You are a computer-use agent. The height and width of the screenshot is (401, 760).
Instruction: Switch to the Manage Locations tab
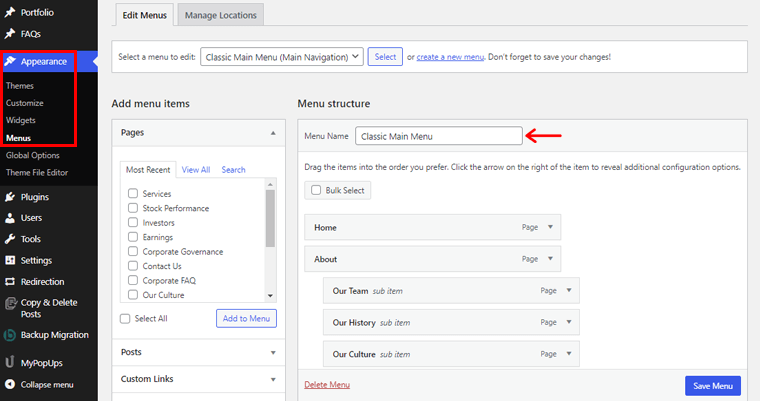click(x=221, y=15)
